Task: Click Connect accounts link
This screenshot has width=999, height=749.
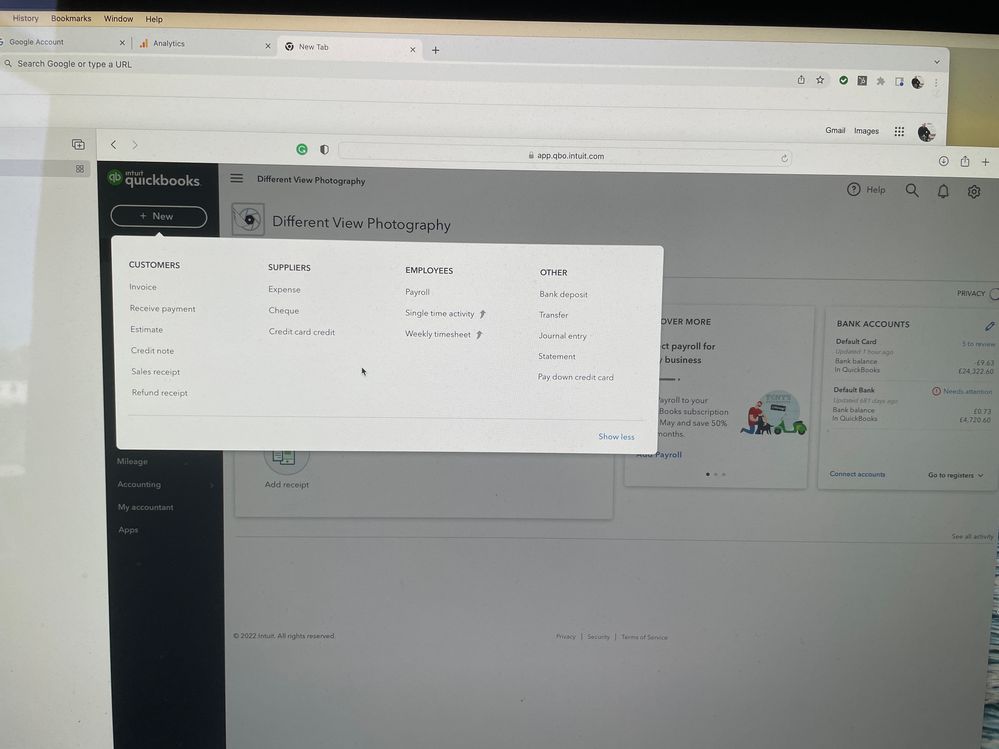Action: pos(857,474)
